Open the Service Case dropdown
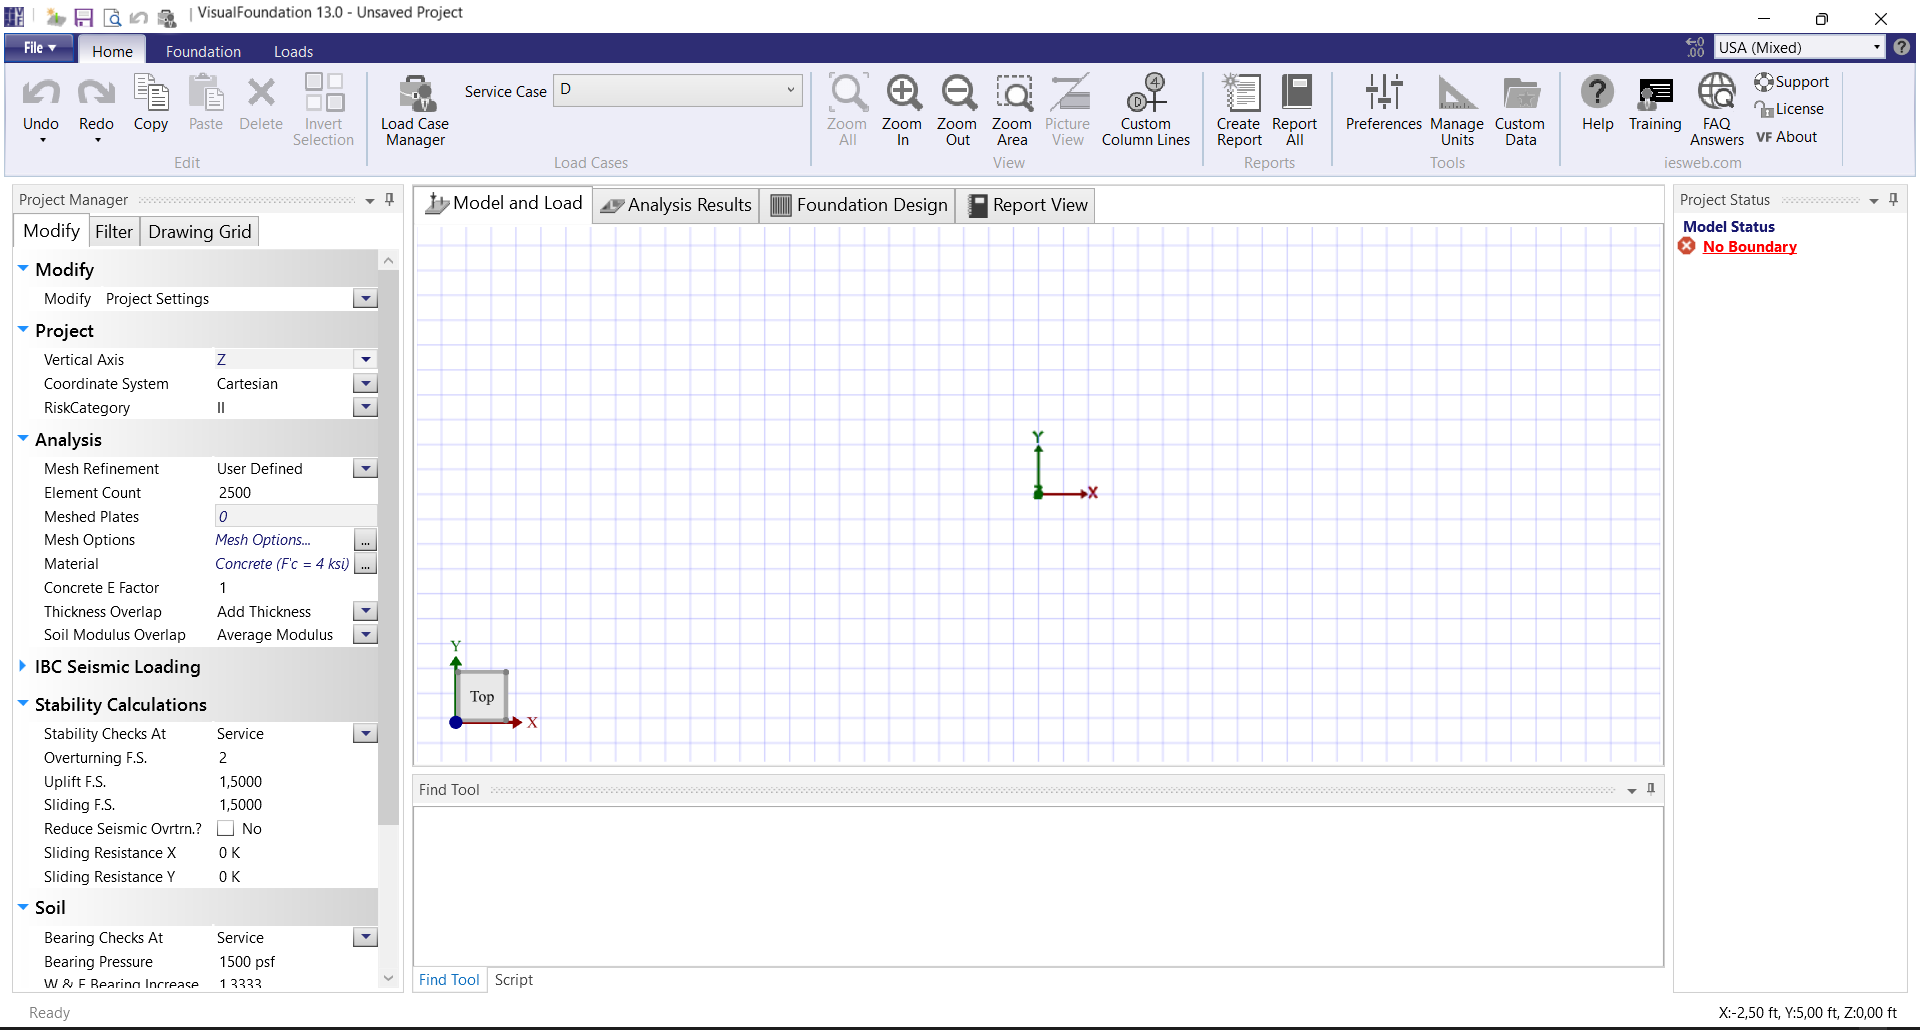Viewport: 1920px width, 1030px height. coord(790,90)
